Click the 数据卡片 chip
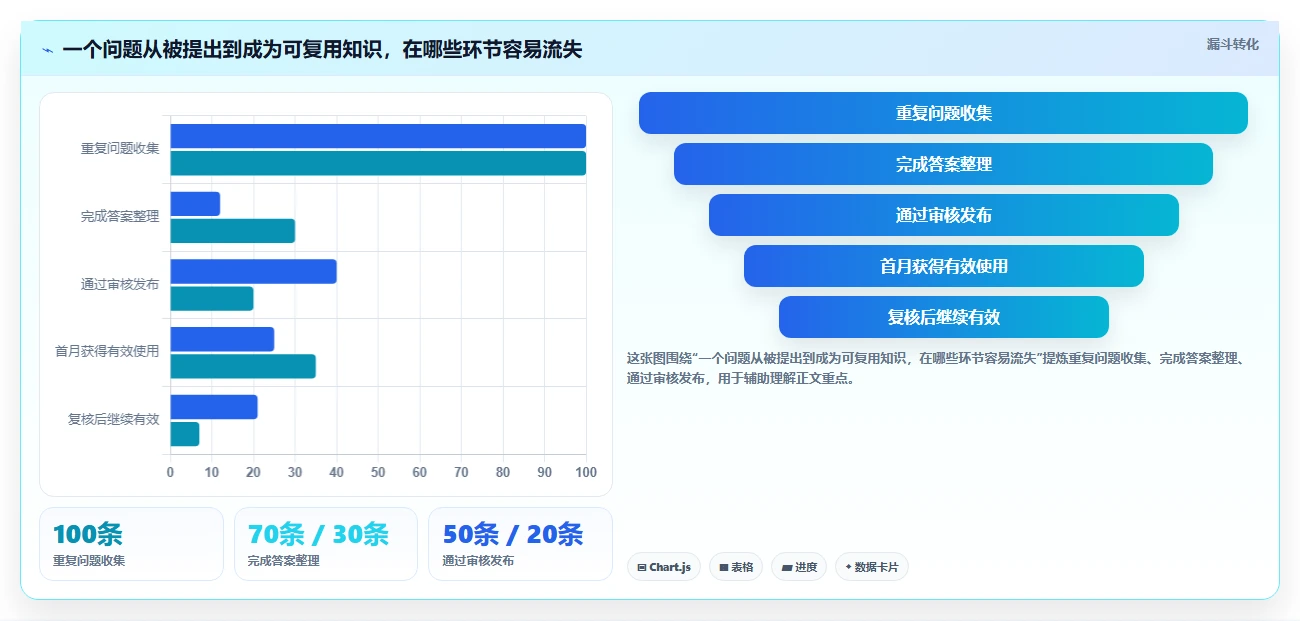The width and height of the screenshot is (1300, 621). 872,567
